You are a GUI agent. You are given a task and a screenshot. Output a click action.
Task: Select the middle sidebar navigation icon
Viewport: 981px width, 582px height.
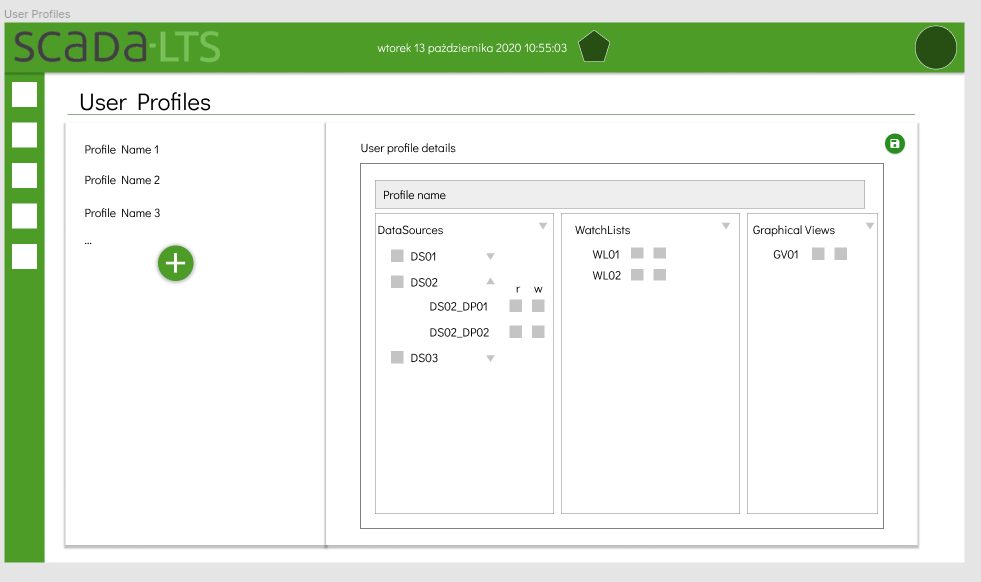pos(23,176)
